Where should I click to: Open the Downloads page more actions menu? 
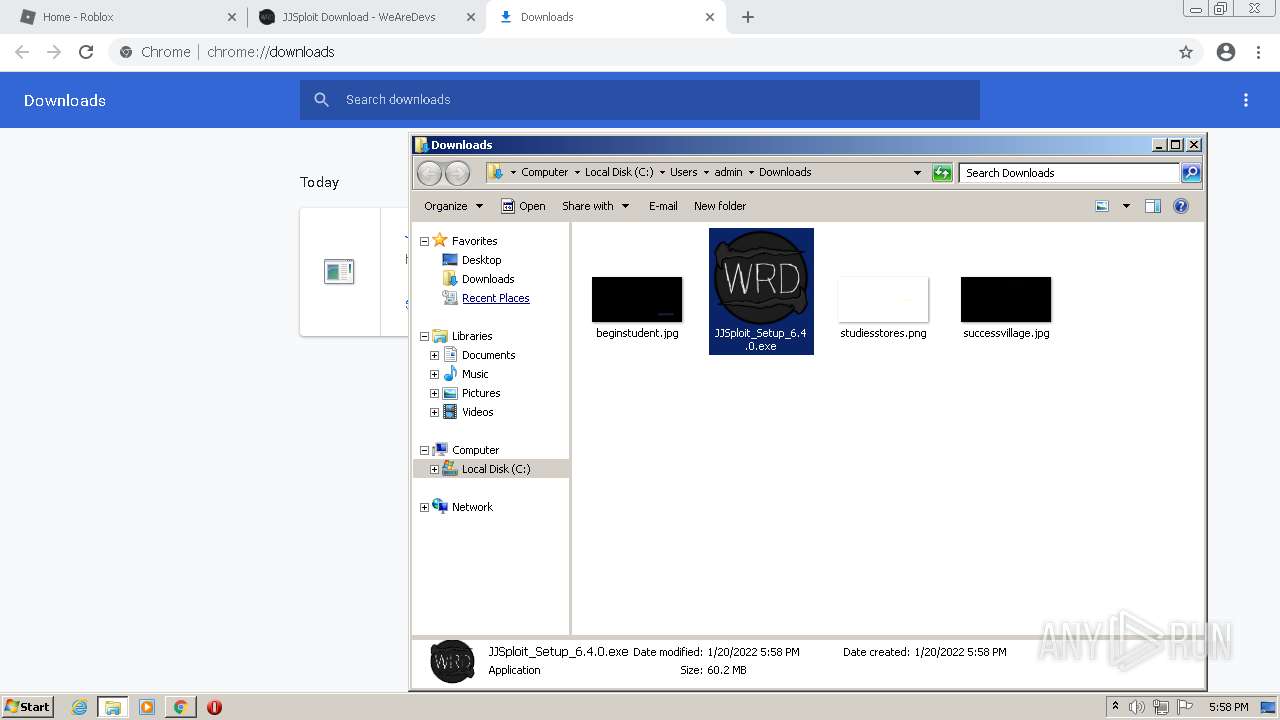pyautogui.click(x=1246, y=100)
